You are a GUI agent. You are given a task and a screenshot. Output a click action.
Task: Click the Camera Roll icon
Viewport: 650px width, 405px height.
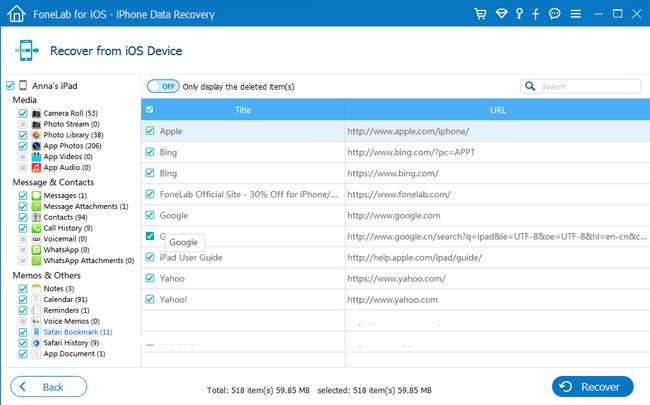pos(36,113)
